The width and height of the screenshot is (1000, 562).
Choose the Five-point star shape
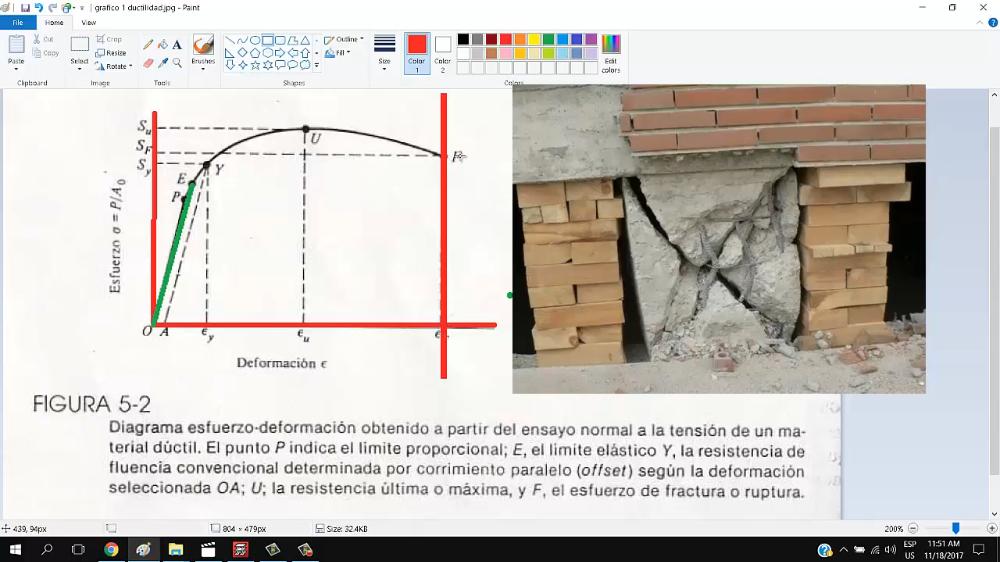(x=254, y=65)
